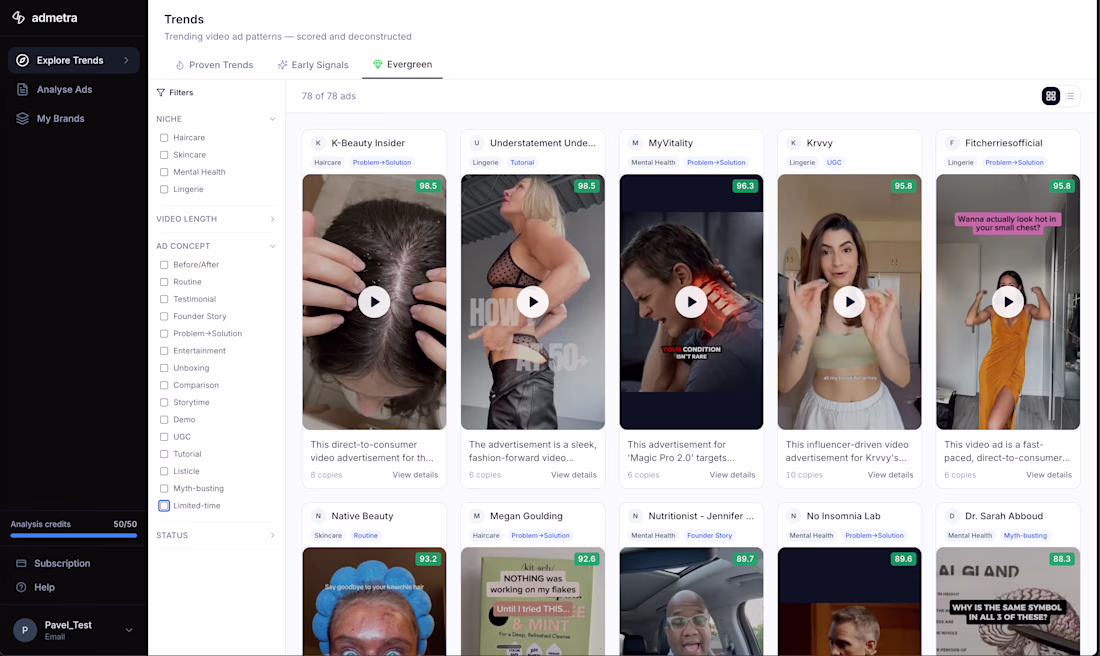Switch to list view layout
This screenshot has width=1100, height=656.
(x=1070, y=96)
